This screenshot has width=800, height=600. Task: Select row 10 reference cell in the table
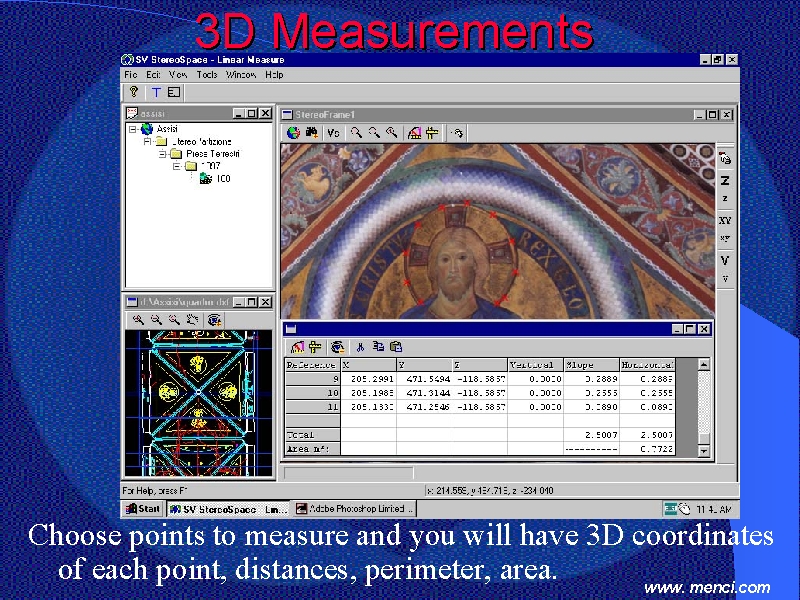312,393
